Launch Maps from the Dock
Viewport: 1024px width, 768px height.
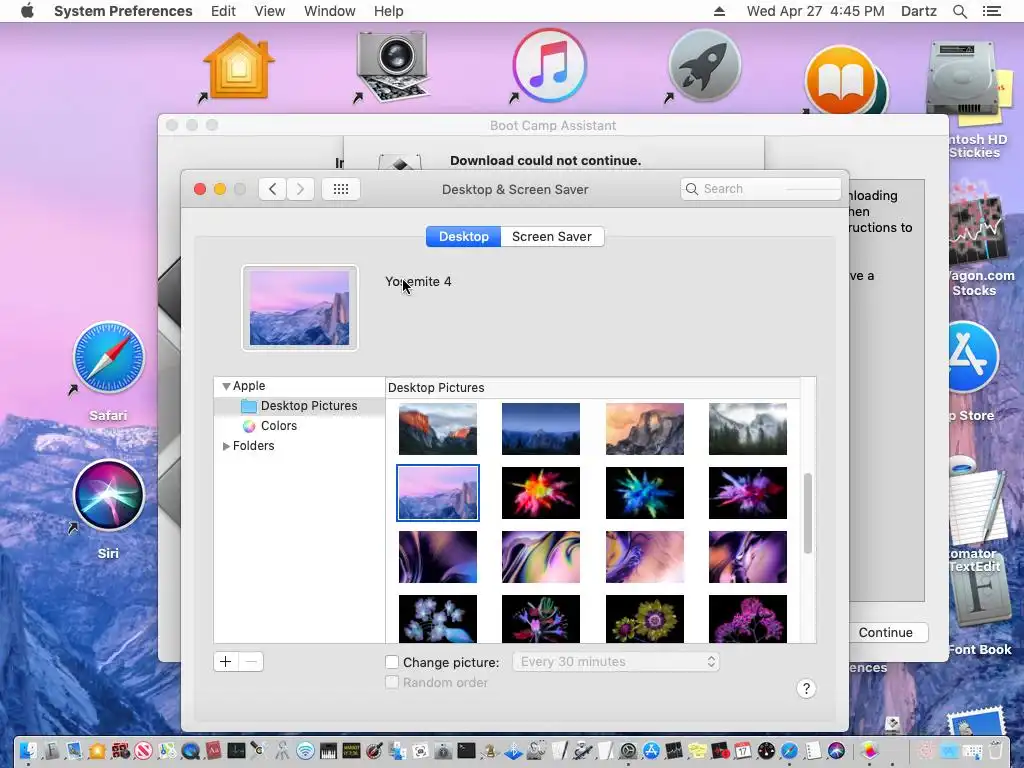(x=166, y=751)
